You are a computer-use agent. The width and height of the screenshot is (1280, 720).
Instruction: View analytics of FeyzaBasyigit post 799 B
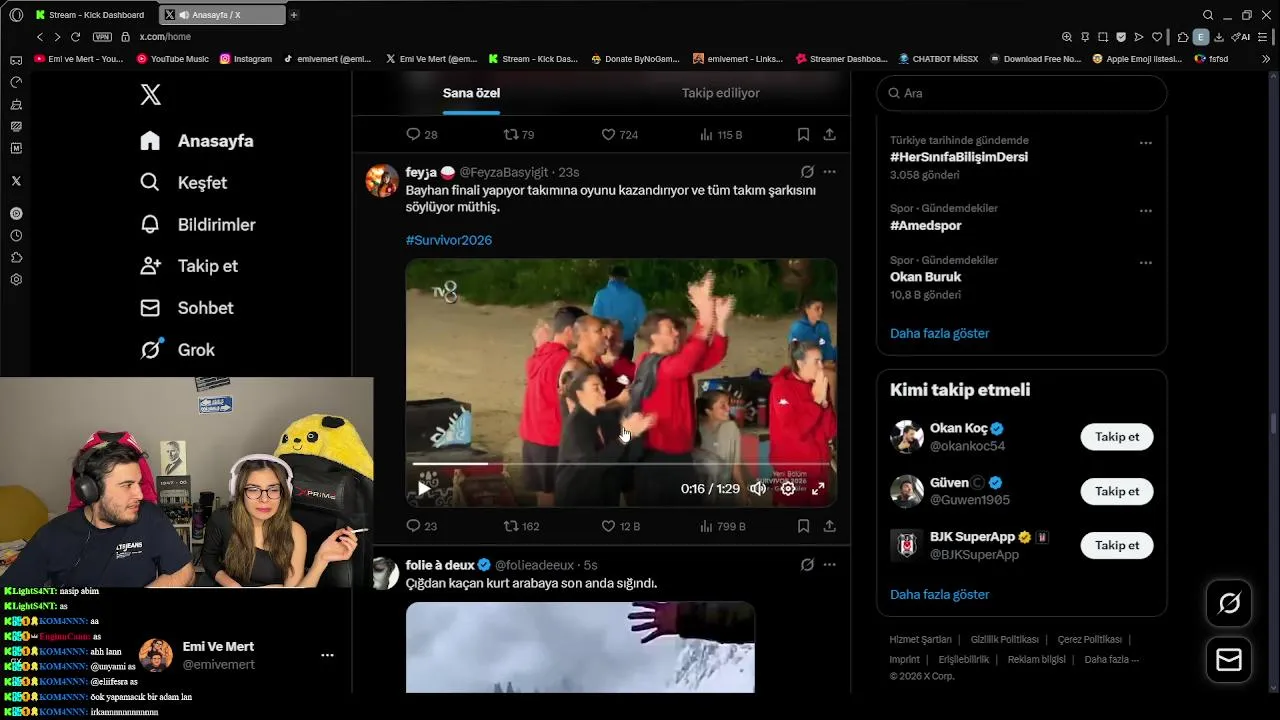(x=722, y=526)
